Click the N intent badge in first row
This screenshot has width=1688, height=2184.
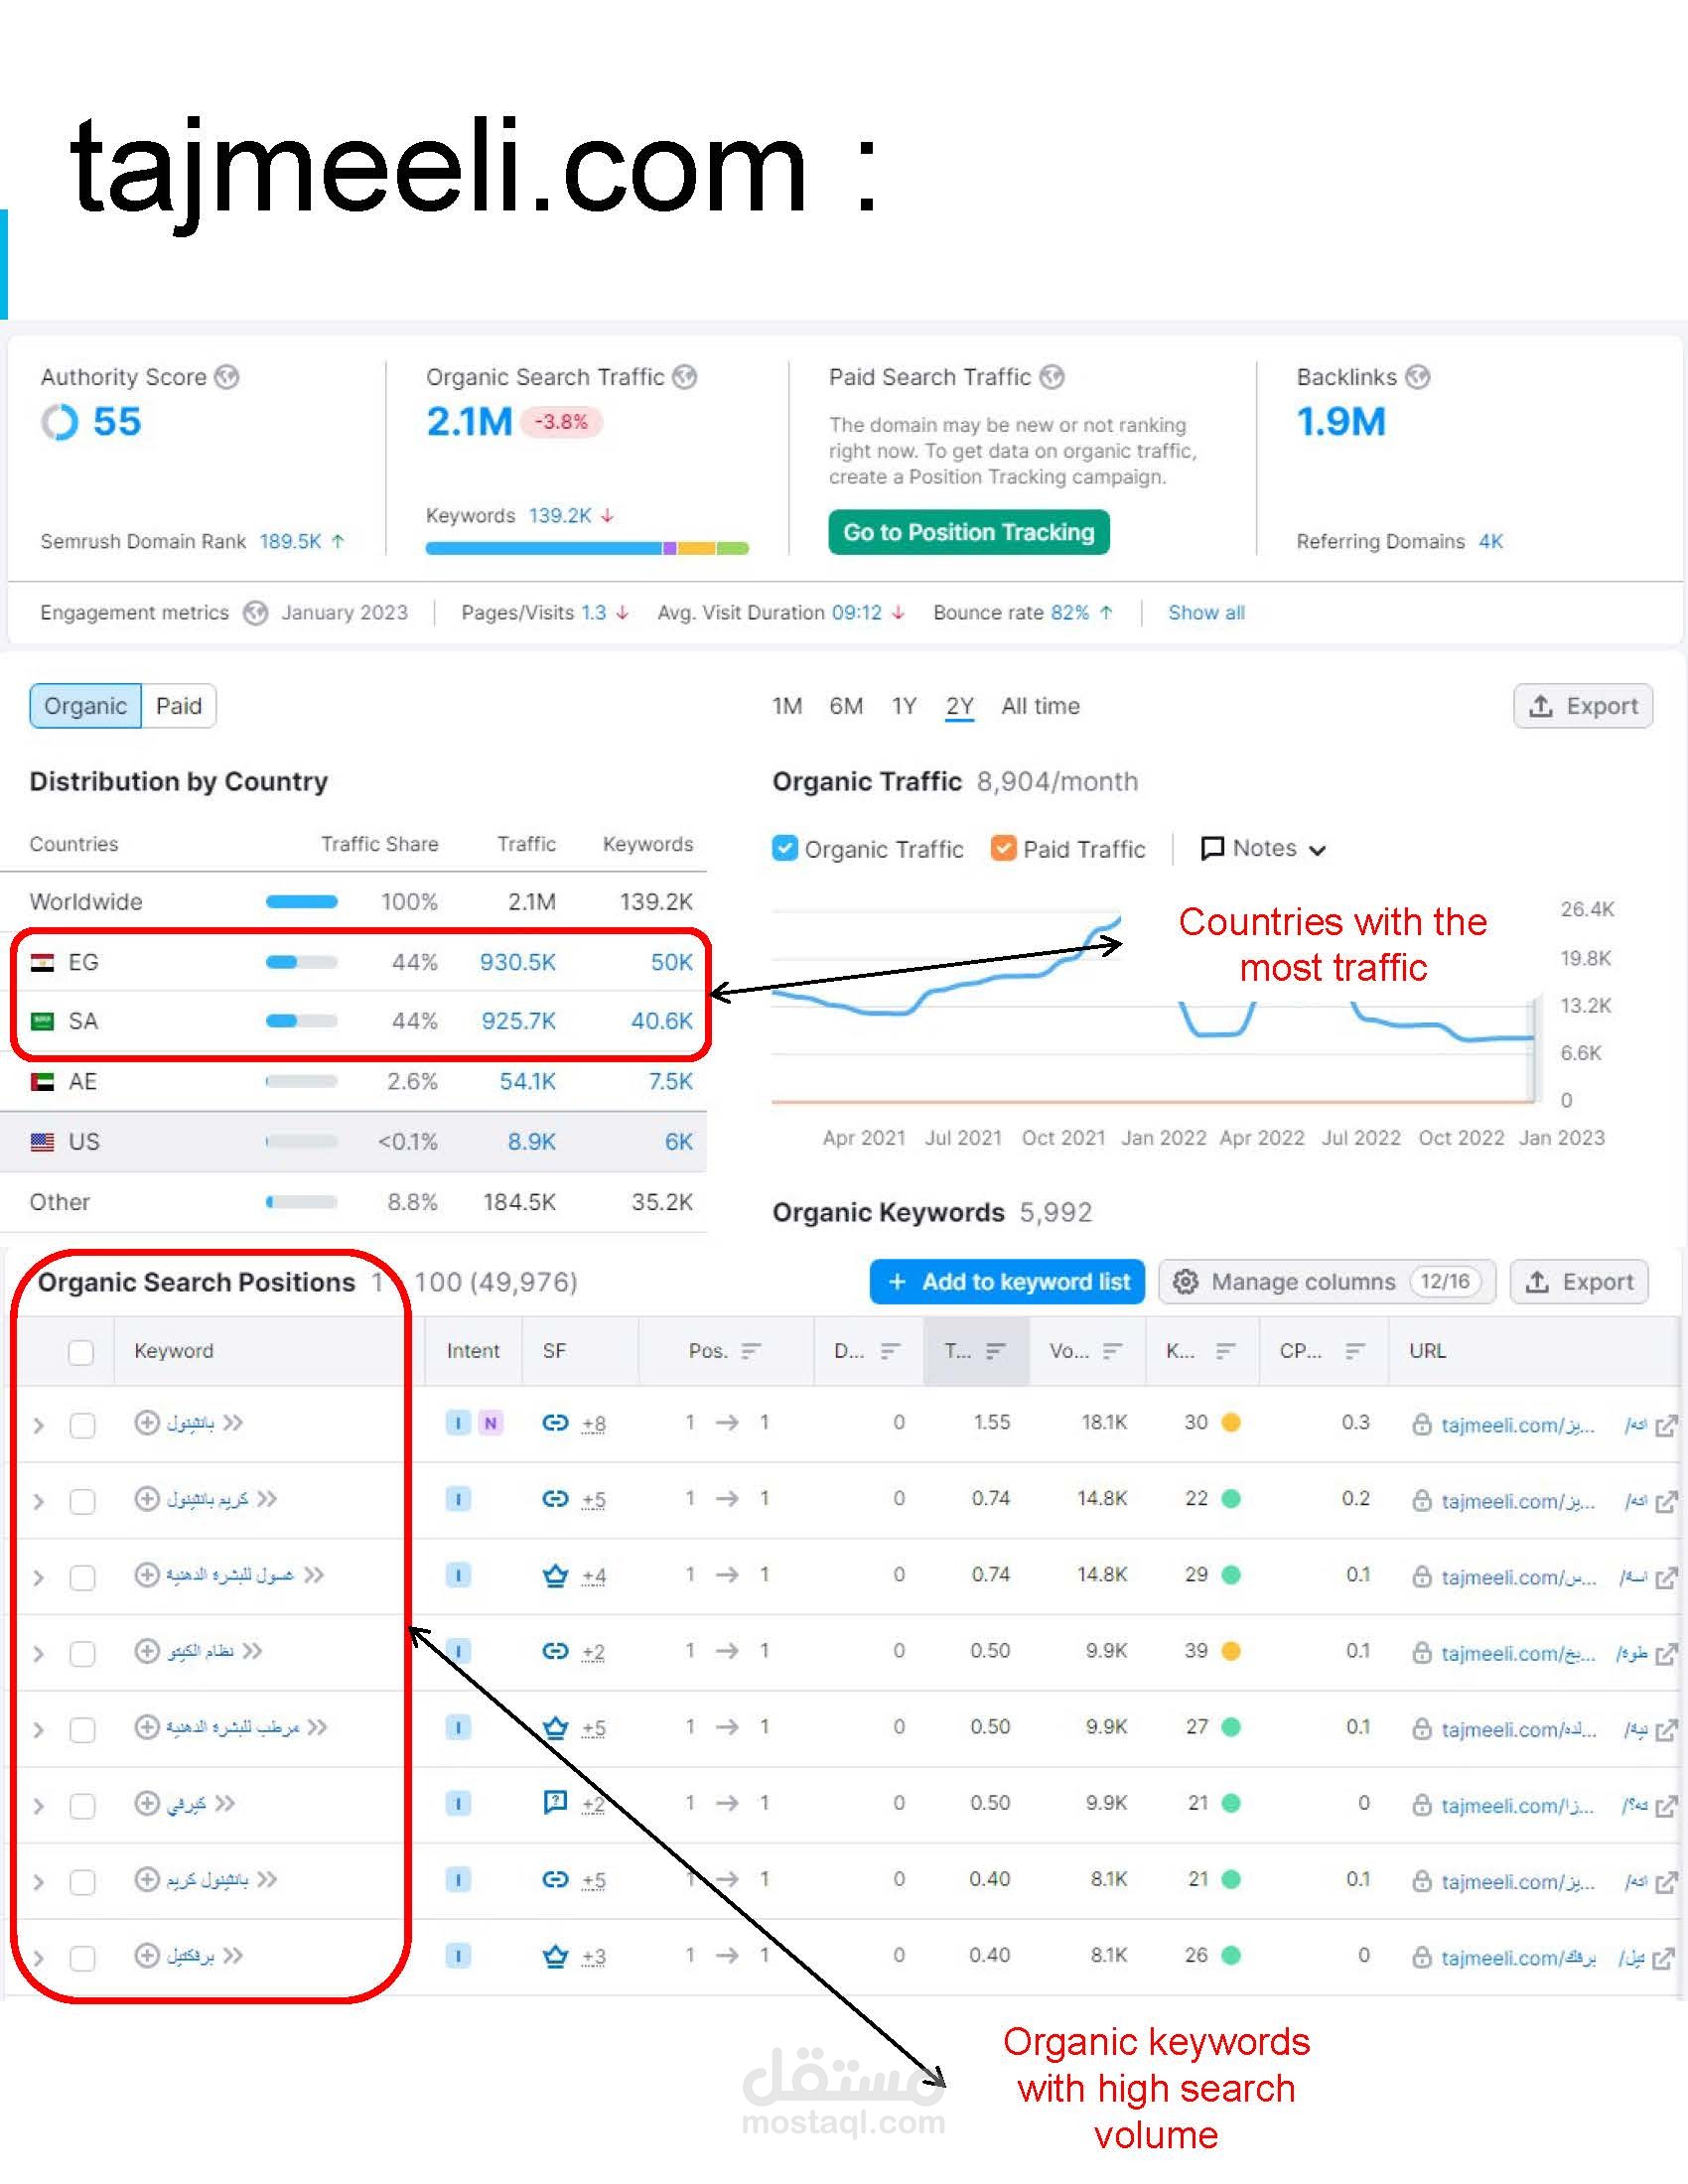490,1423
